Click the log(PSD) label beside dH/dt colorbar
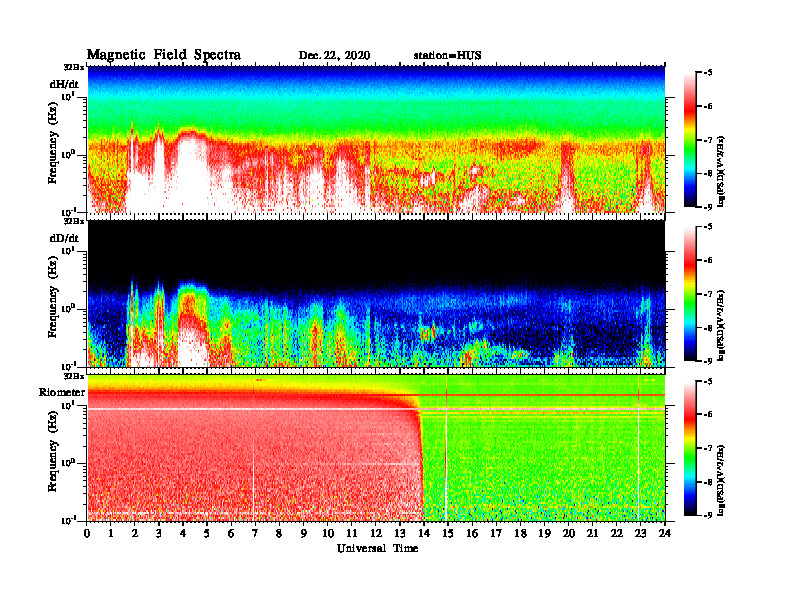 click(x=721, y=170)
